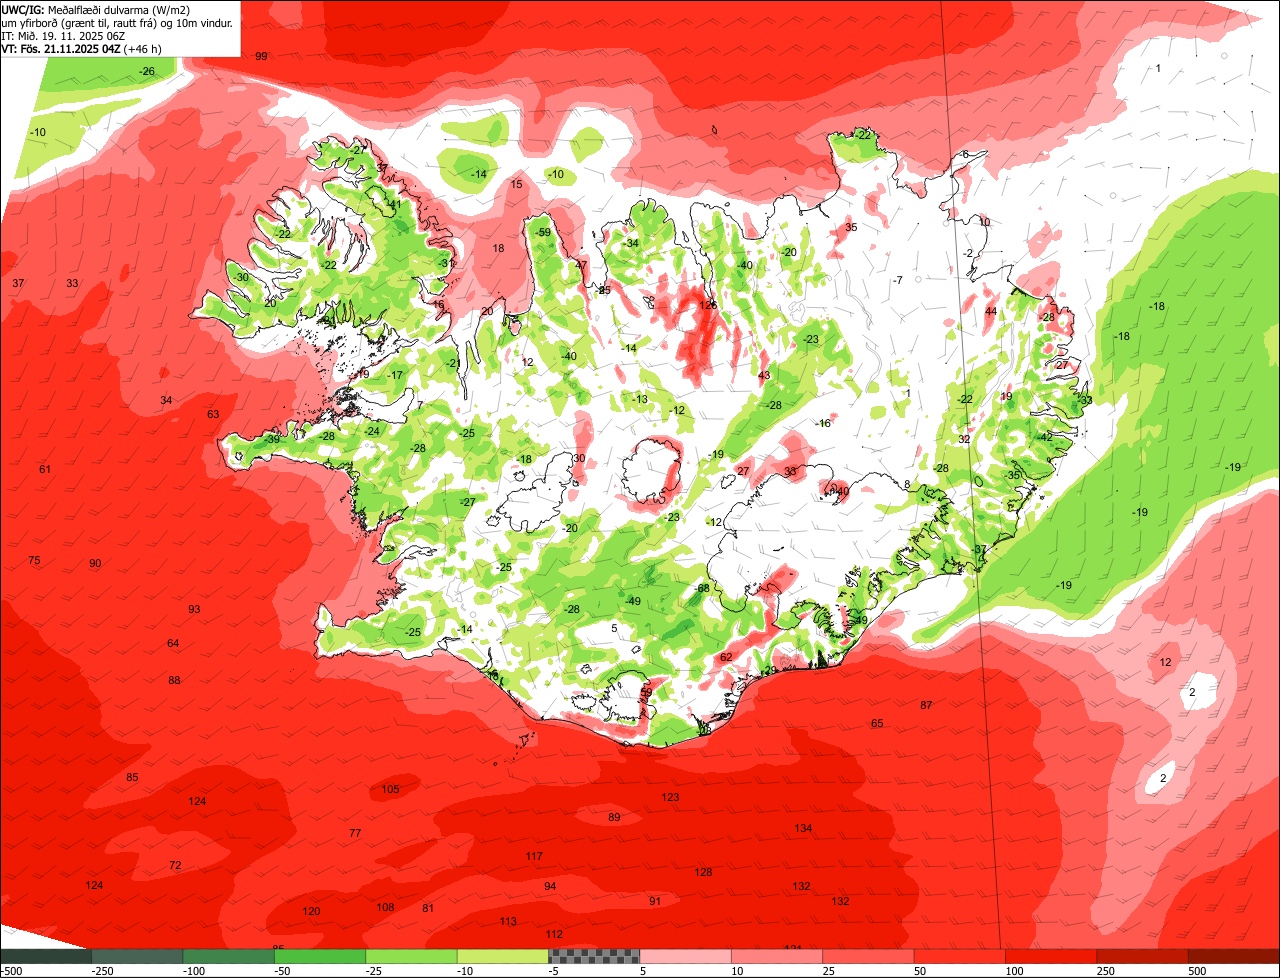Viewport: 1280px width, 978px height.
Task: Click the bright red legend swatch between 100 and 250
Action: [1051, 956]
